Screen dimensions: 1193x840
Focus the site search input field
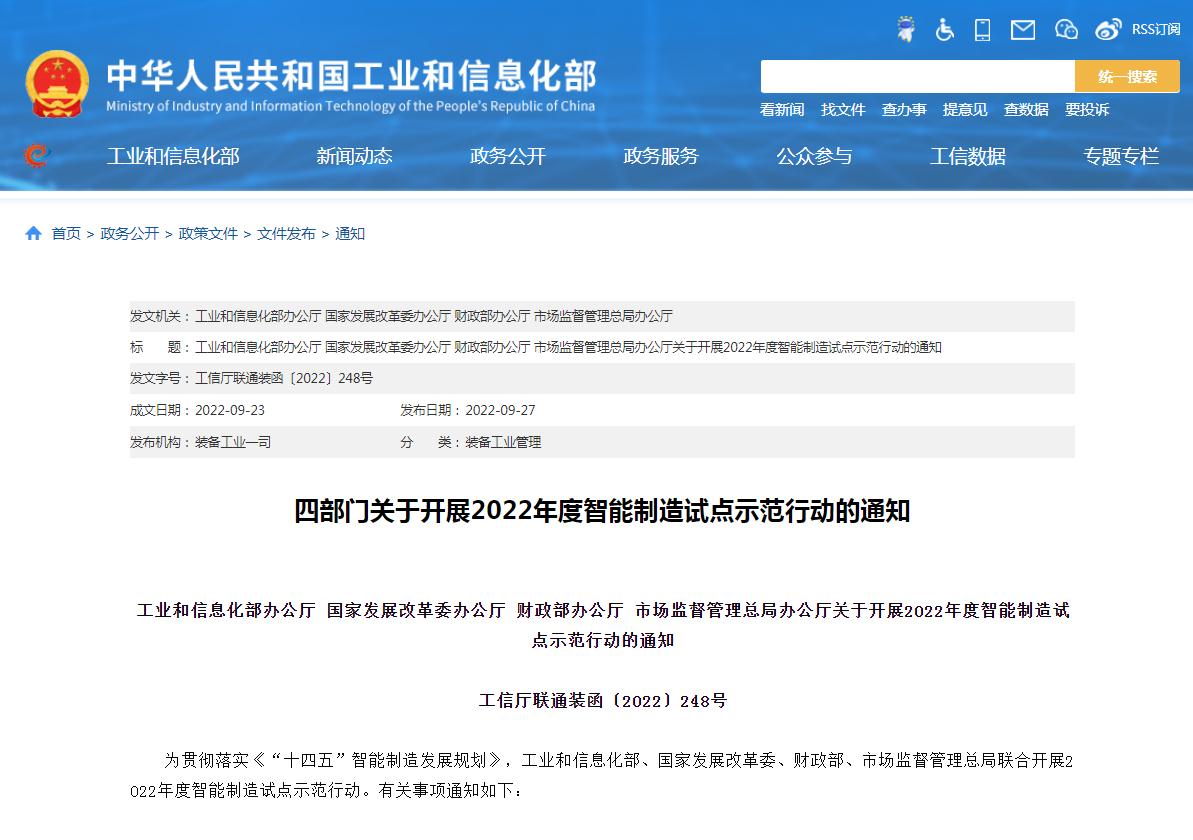pos(918,77)
